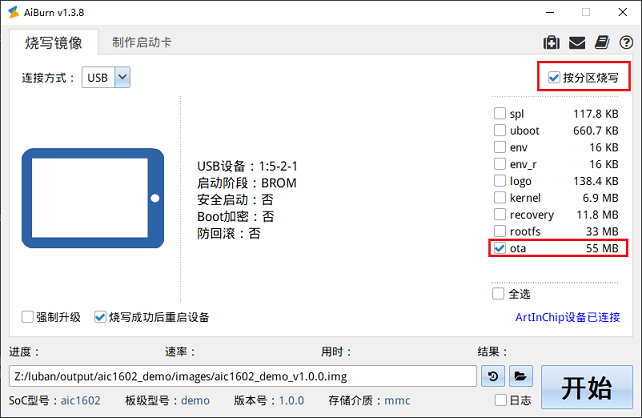Check the 全选 select-all checkbox

499,294
